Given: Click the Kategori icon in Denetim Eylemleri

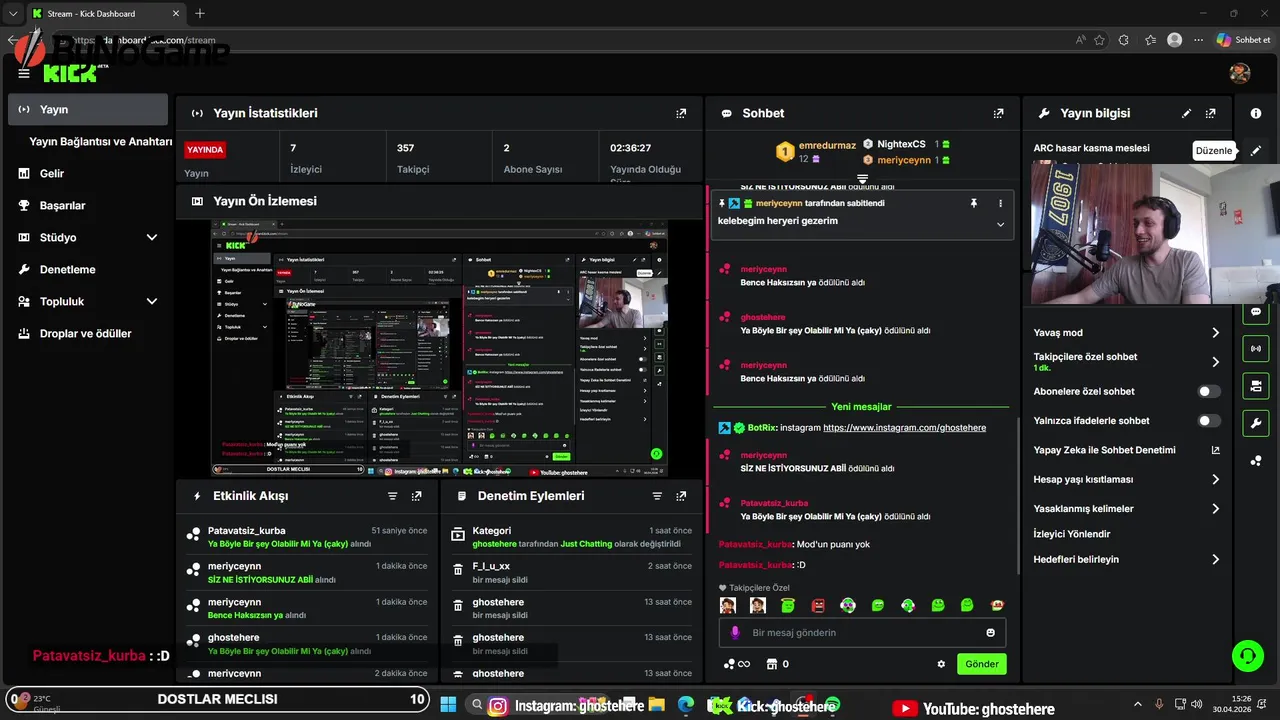Looking at the screenshot, I should 458,535.
